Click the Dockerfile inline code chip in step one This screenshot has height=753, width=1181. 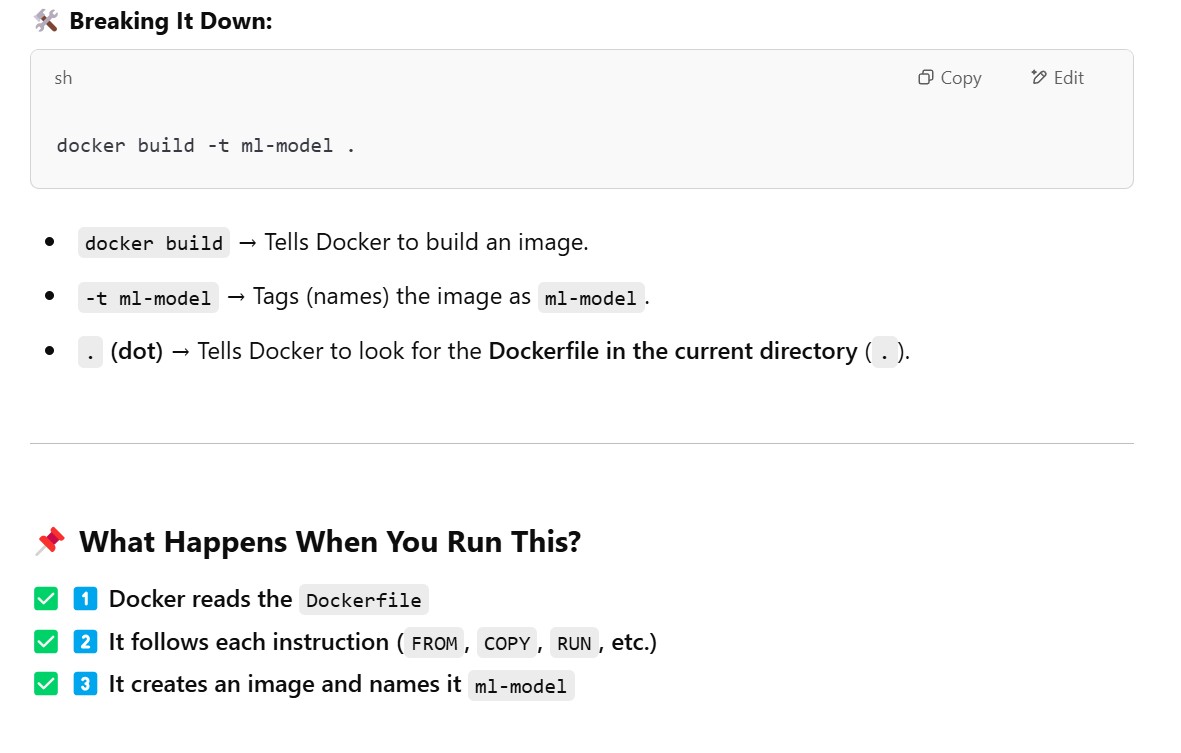pyautogui.click(x=364, y=600)
